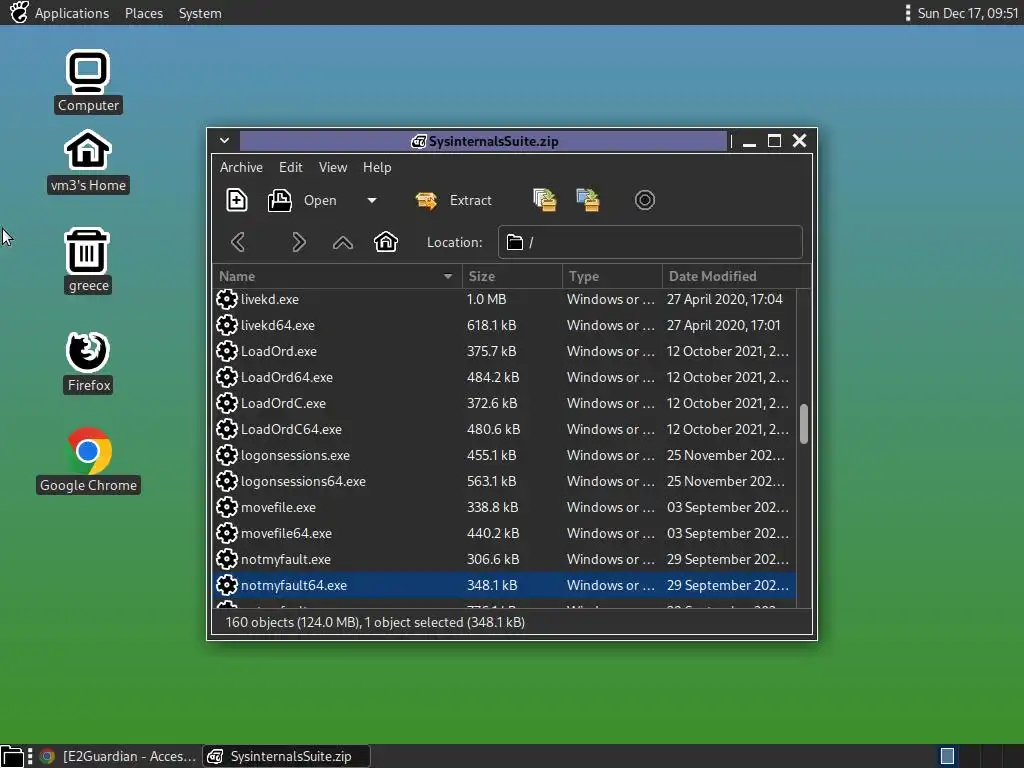
Task: Click the add files icon
Action: pyautogui.click(x=545, y=200)
